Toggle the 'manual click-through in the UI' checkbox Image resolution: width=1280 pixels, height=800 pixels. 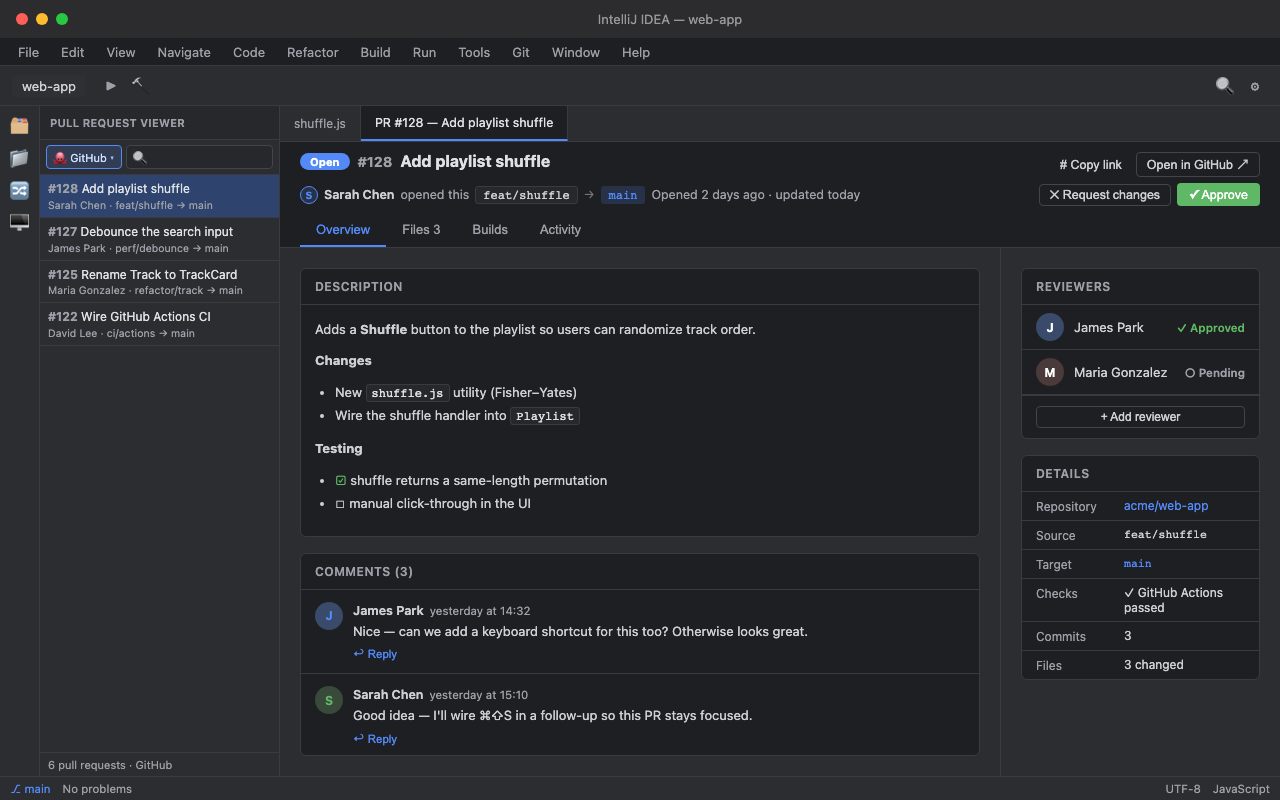click(x=340, y=504)
